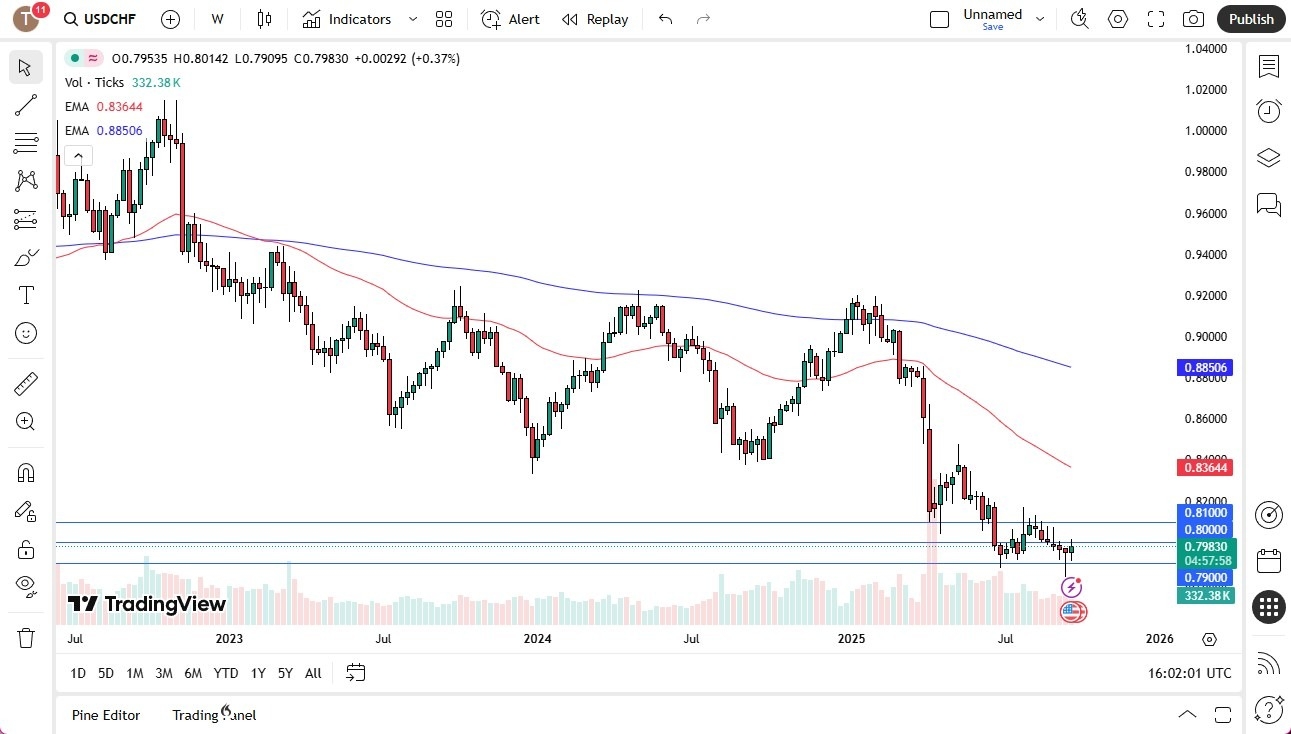The height and width of the screenshot is (734, 1291).
Task: Toggle magnet mode on
Action: (x=26, y=472)
